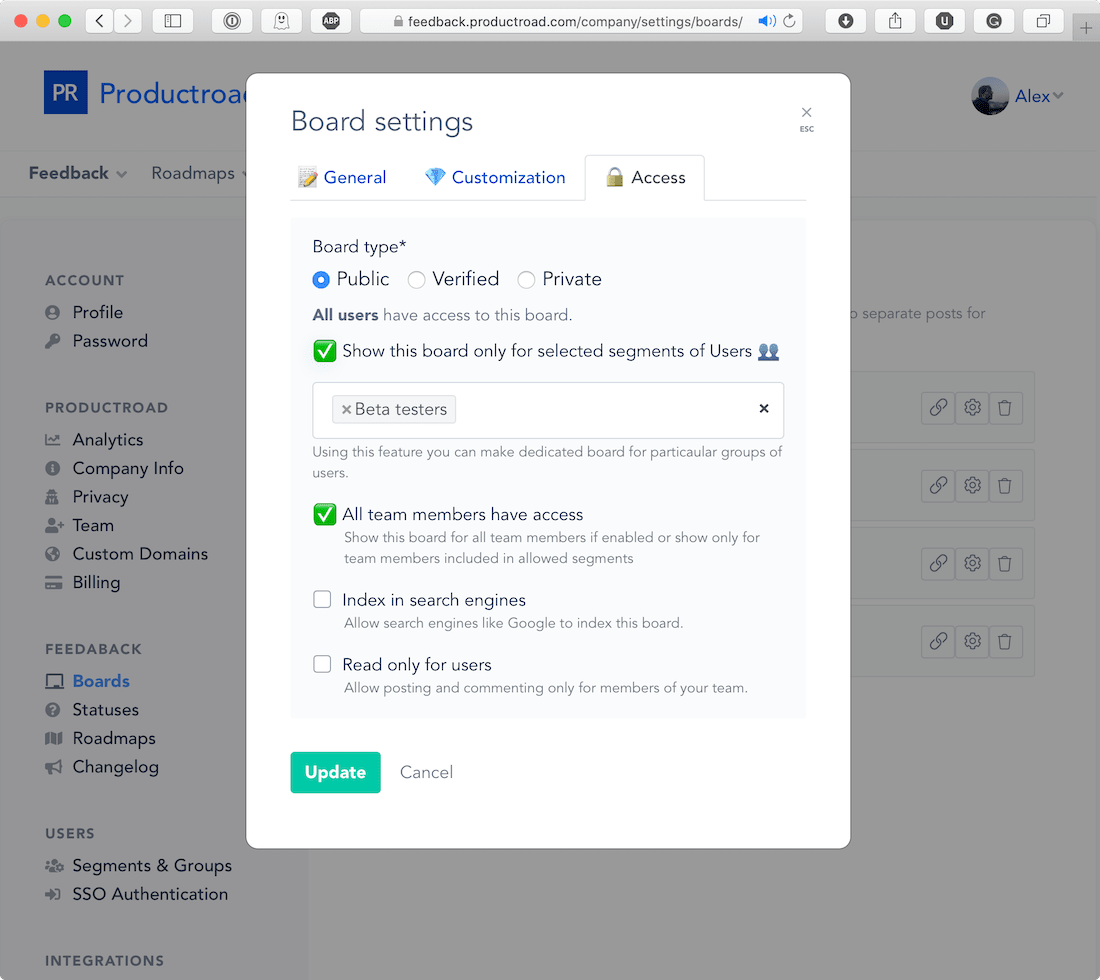Enable Index in search engines
The image size is (1100, 980).
[x=322, y=599]
